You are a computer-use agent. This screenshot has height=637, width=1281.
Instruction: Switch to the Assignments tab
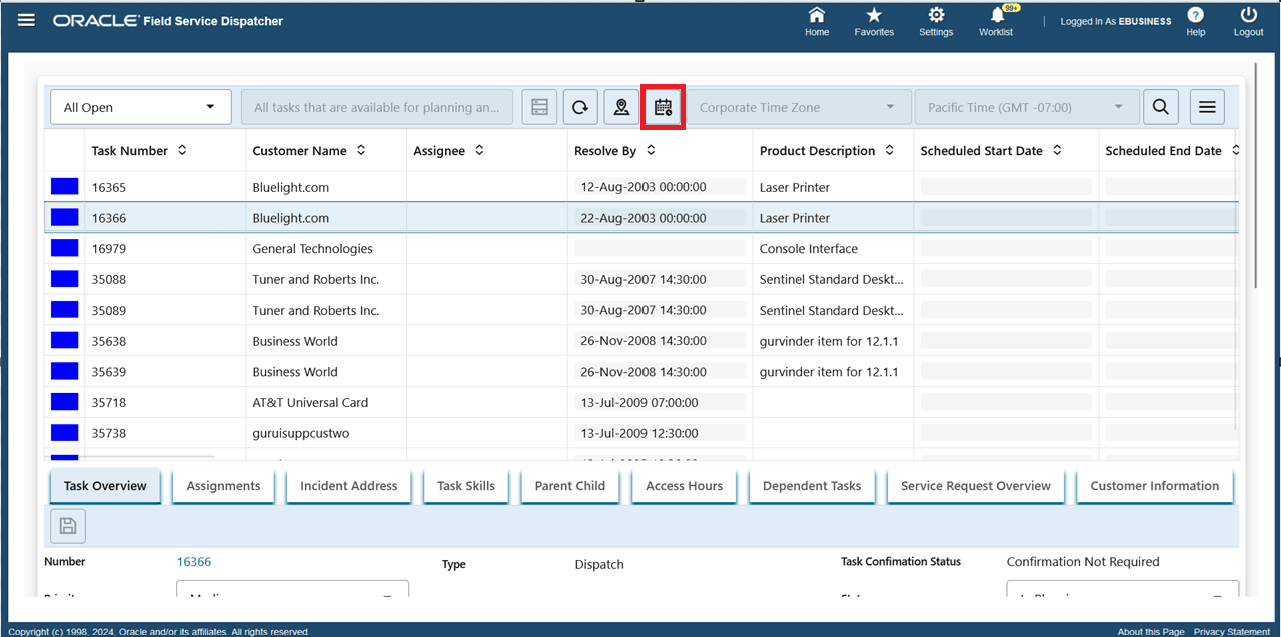(223, 486)
